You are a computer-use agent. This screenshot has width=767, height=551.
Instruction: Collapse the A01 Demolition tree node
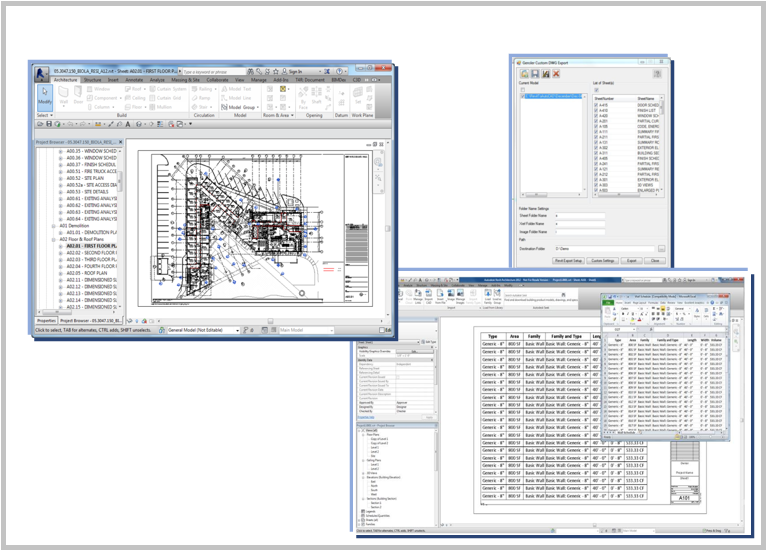pyautogui.click(x=54, y=226)
